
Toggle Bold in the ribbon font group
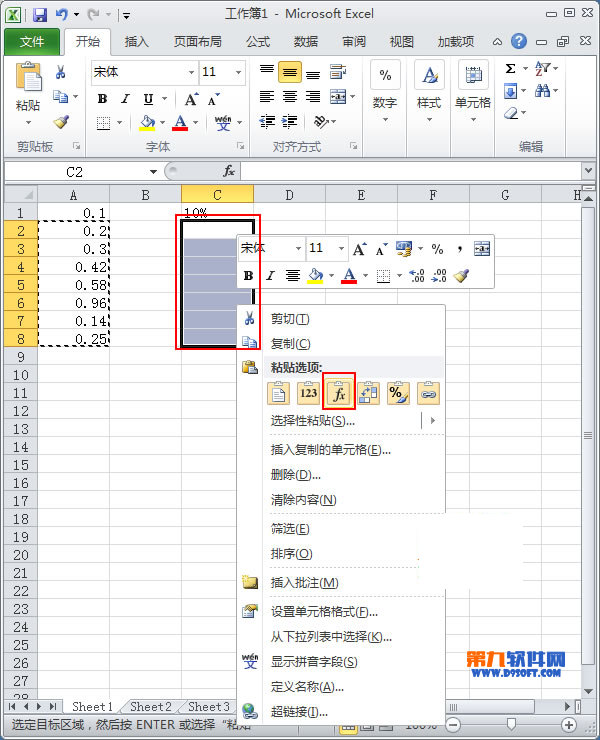(102, 99)
